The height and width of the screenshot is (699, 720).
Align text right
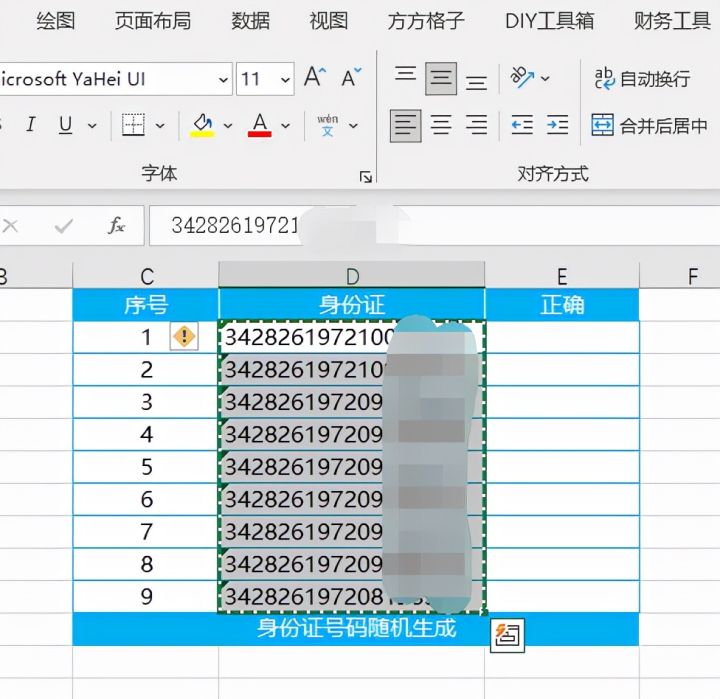coord(476,125)
